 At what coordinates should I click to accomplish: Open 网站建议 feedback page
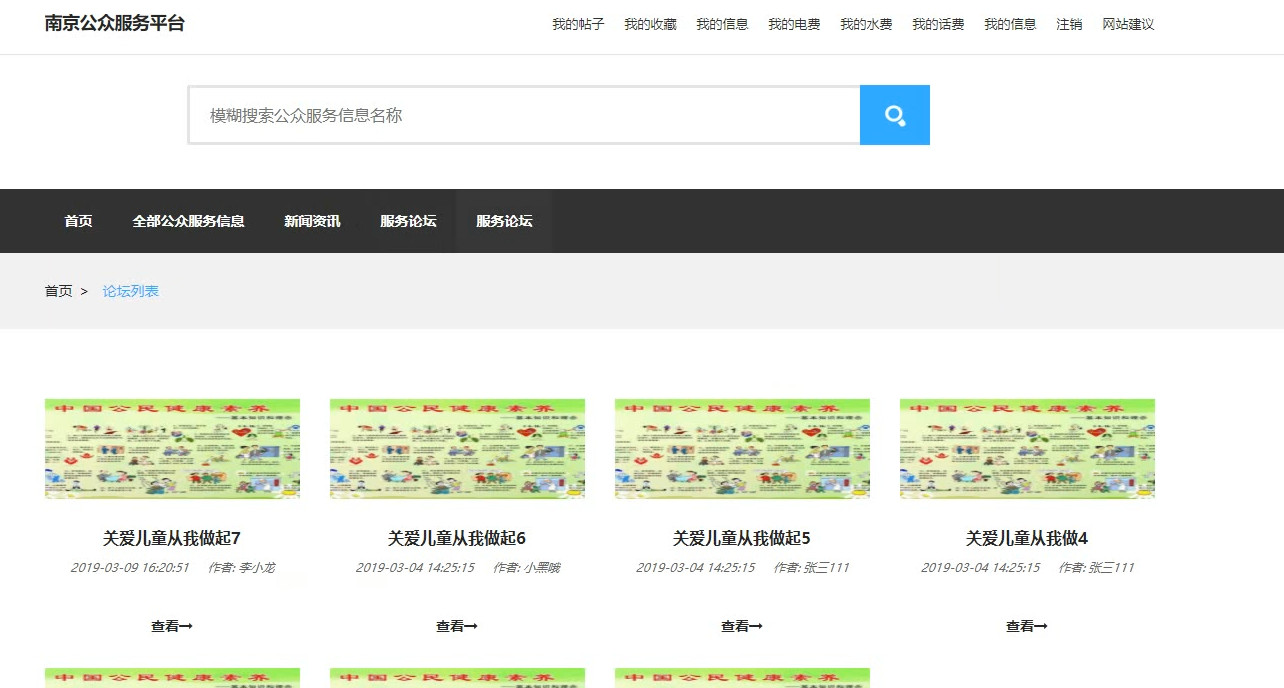1128,24
